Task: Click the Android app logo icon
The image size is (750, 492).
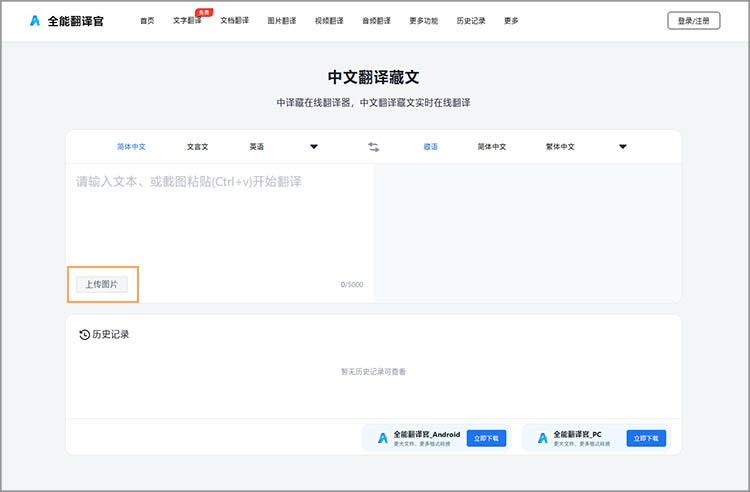Action: [x=382, y=438]
